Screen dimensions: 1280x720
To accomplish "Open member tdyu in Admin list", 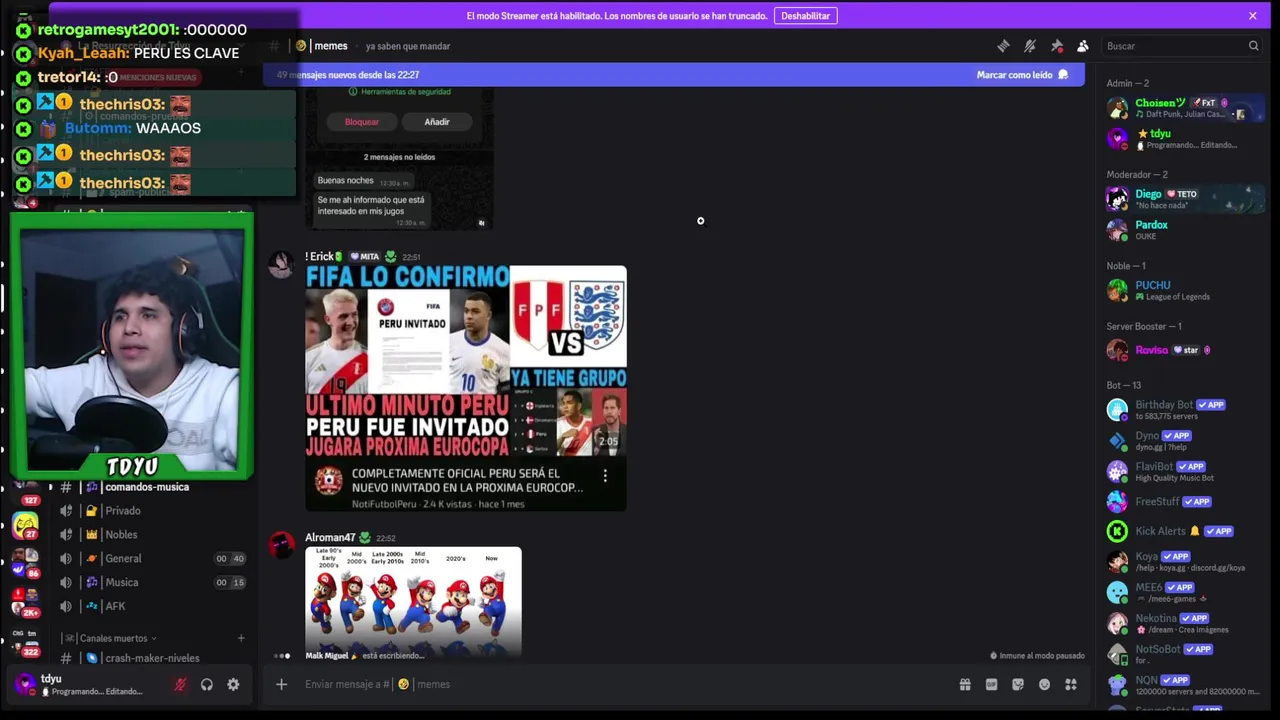I will pyautogui.click(x=1186, y=138).
